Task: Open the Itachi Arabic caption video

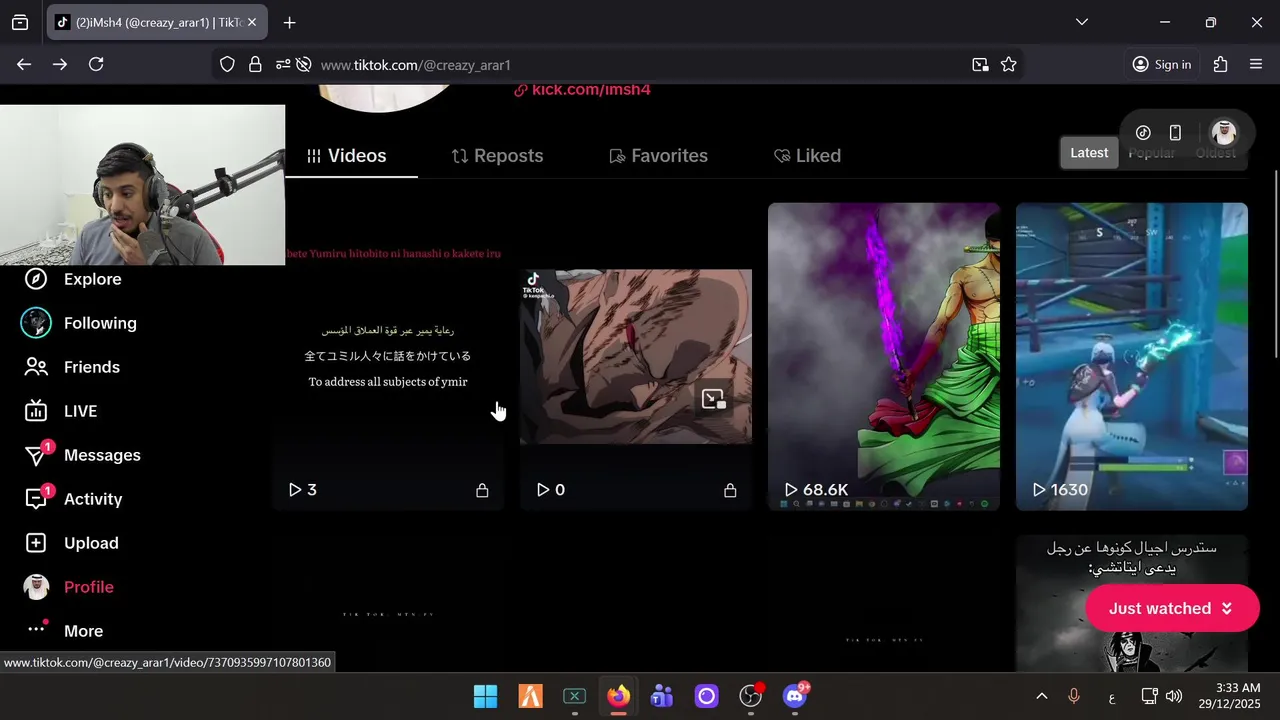Action: [x=1132, y=604]
